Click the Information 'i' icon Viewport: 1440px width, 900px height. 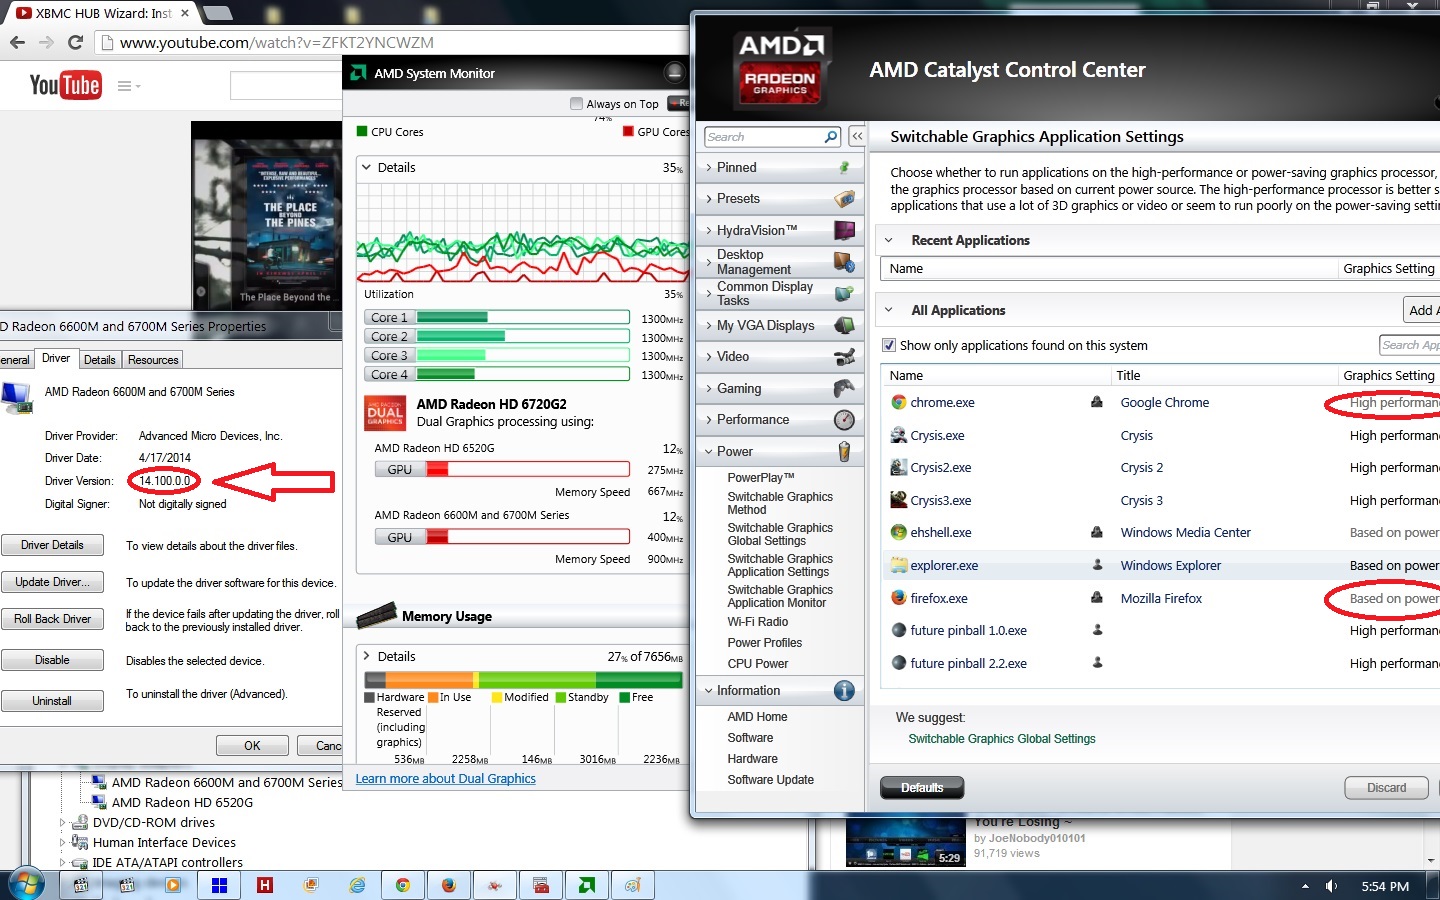click(x=844, y=691)
